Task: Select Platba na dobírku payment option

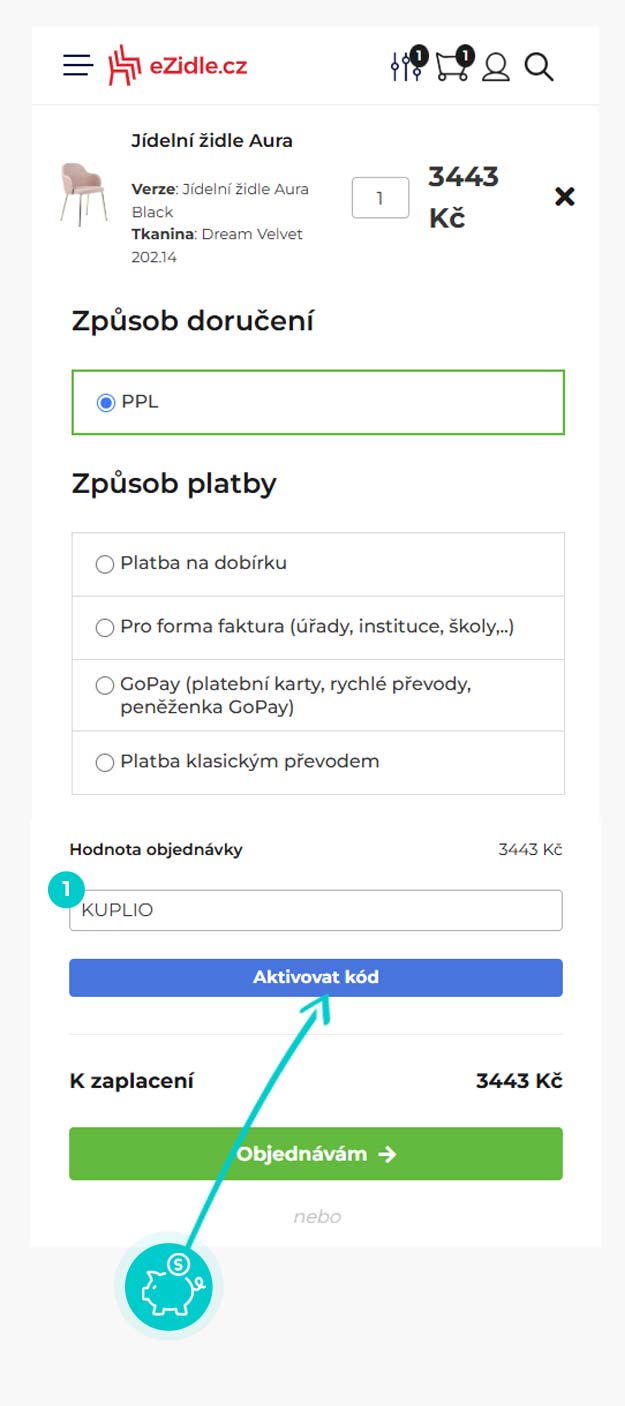Action: (x=105, y=565)
